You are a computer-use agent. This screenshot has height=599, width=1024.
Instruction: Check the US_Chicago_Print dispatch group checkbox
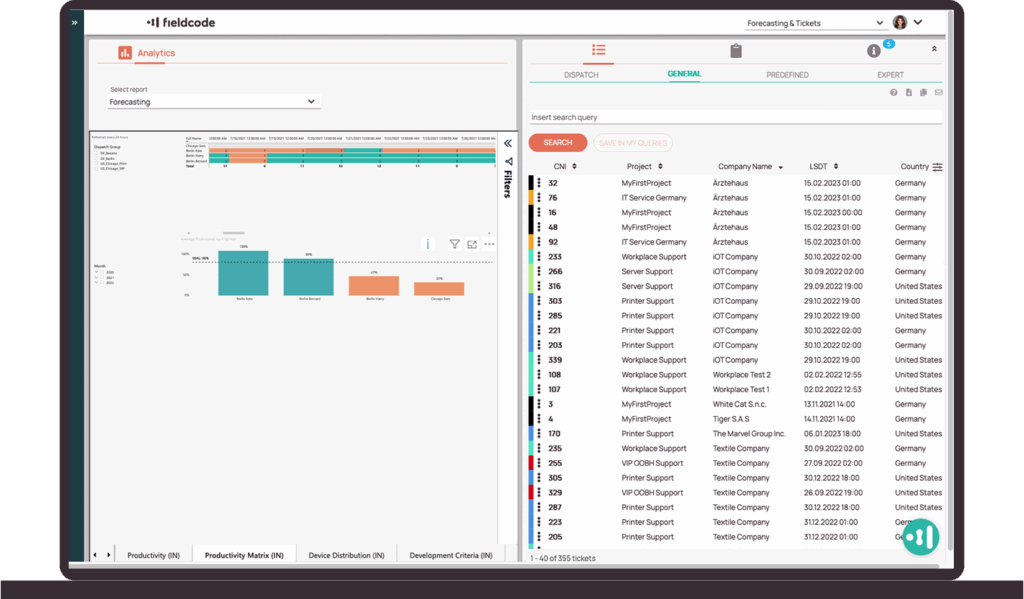[97, 164]
